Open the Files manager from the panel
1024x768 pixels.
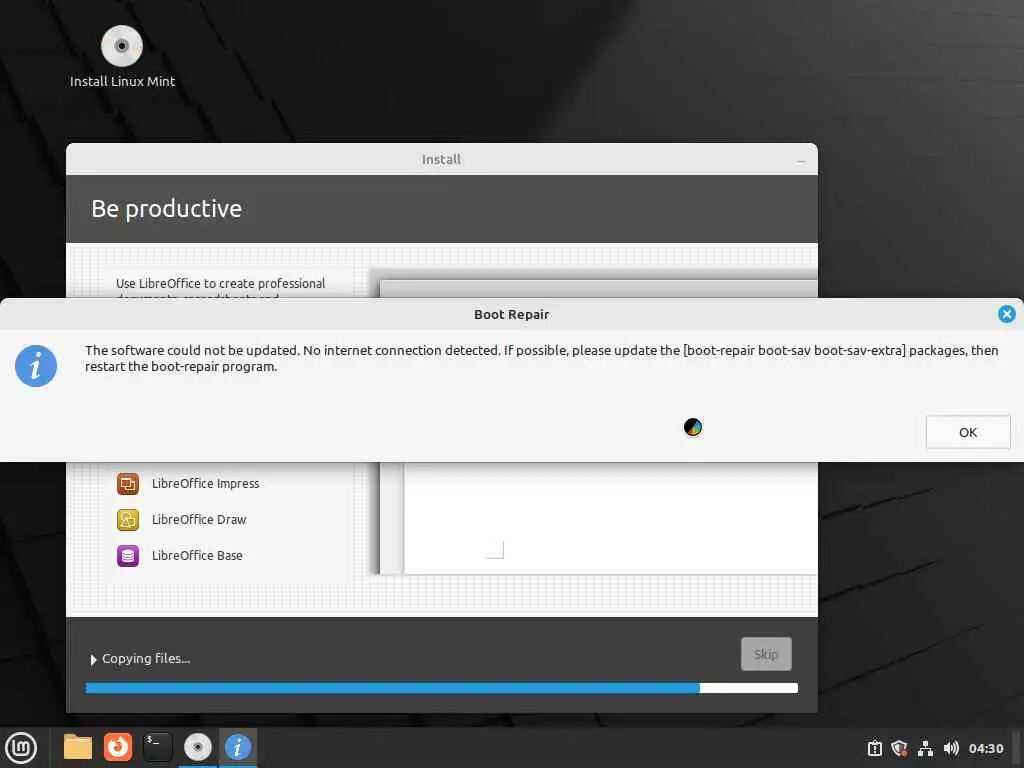pos(78,747)
